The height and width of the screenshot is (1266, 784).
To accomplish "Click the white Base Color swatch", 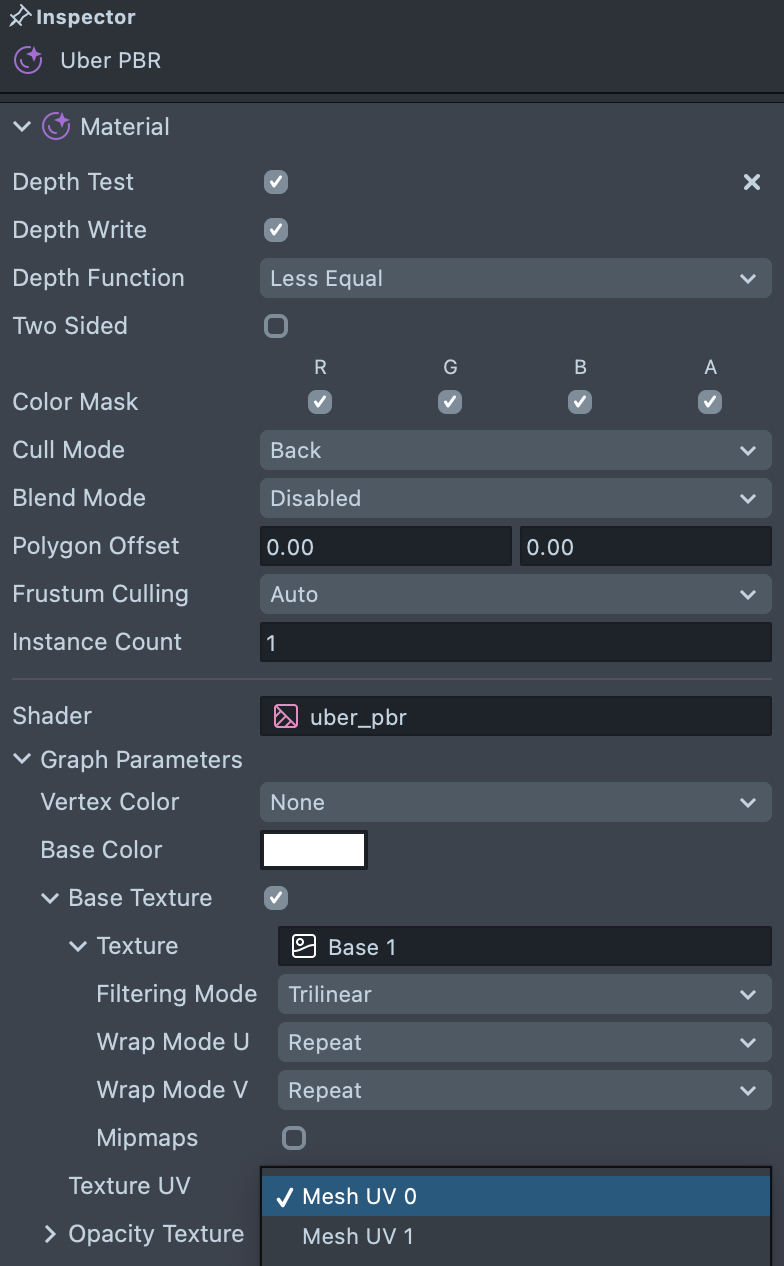I will pos(314,850).
